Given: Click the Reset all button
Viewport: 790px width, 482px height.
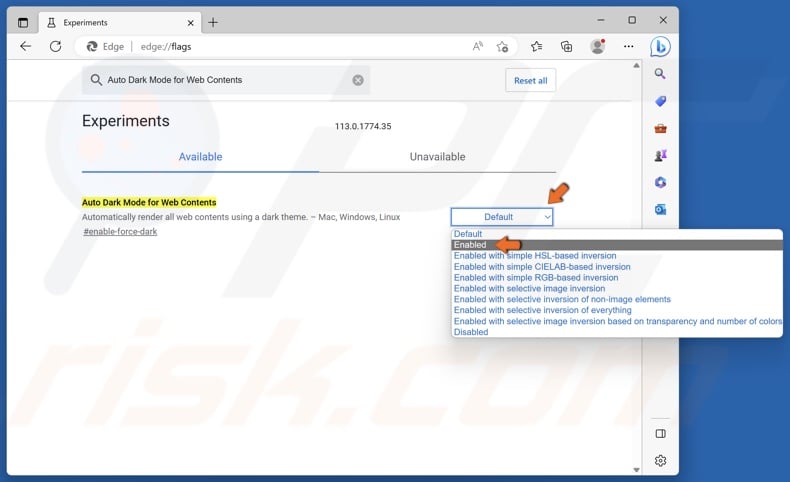Looking at the screenshot, I should (x=531, y=81).
